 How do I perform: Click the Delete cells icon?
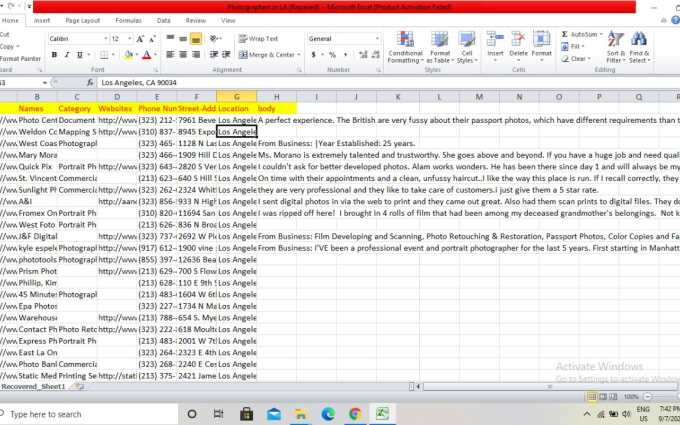coord(518,40)
